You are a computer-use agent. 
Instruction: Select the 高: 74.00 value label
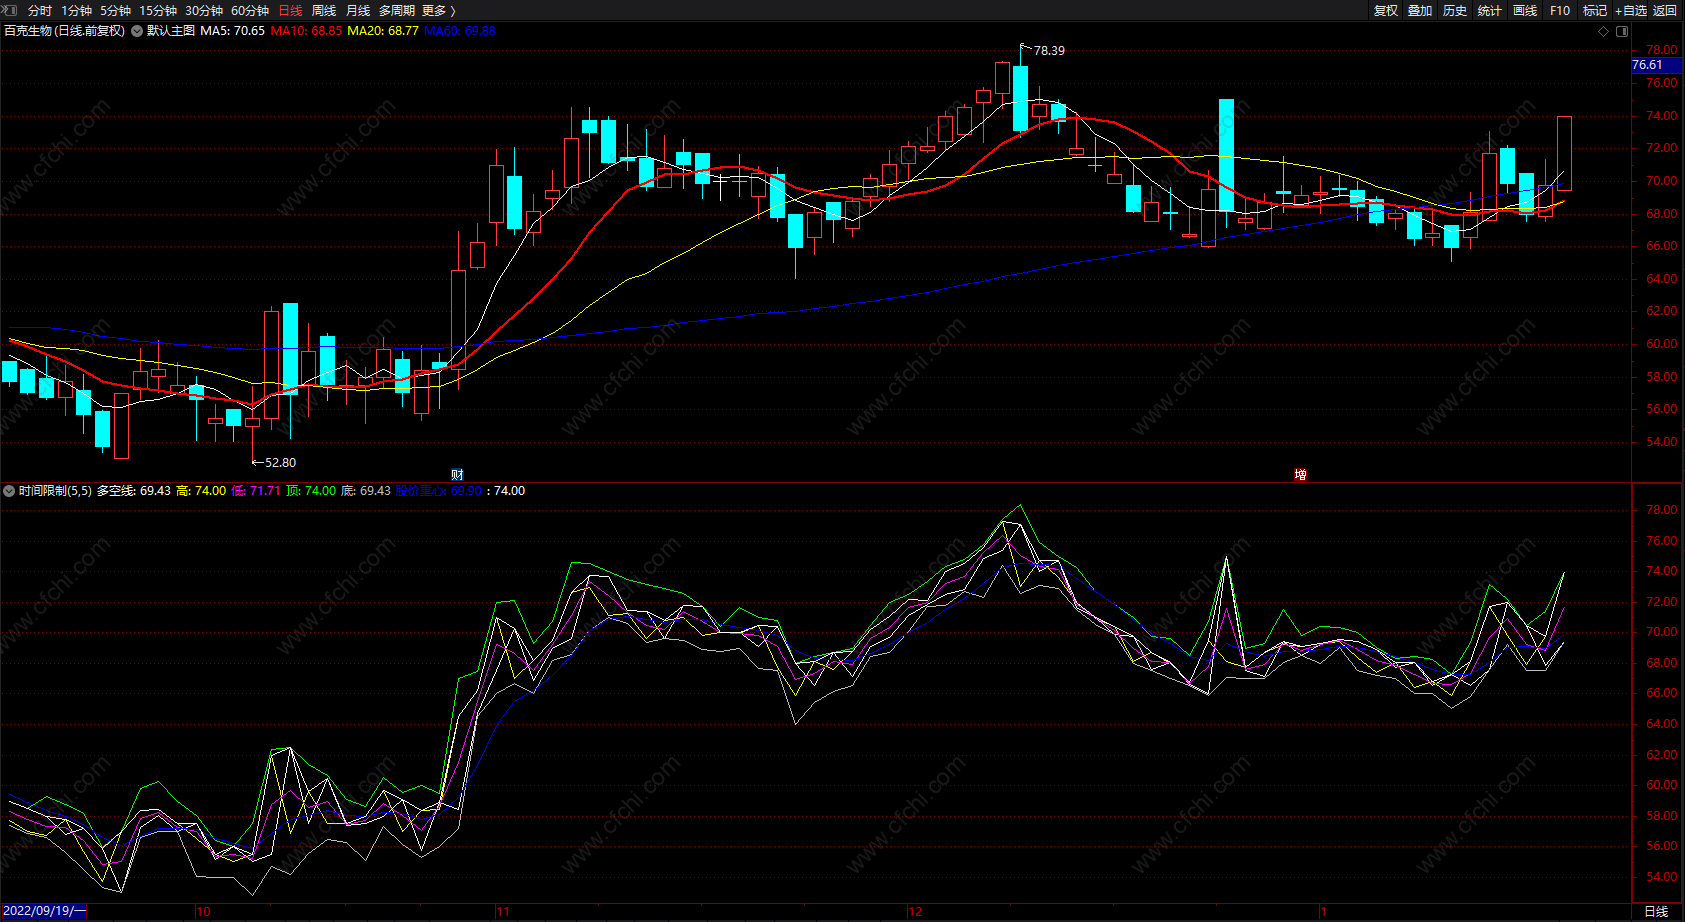point(201,491)
